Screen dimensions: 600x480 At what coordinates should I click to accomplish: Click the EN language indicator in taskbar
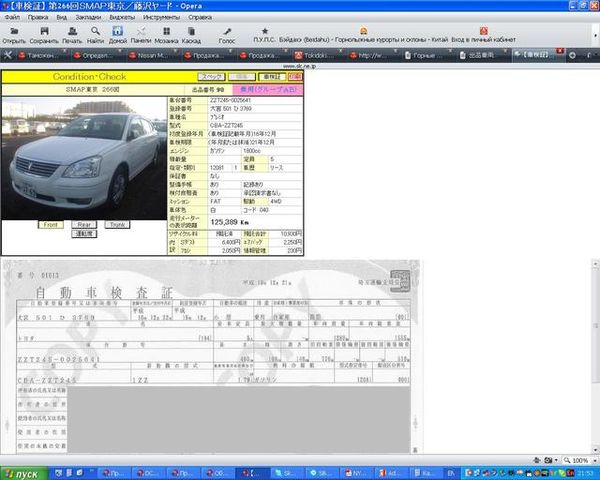pyautogui.click(x=451, y=473)
